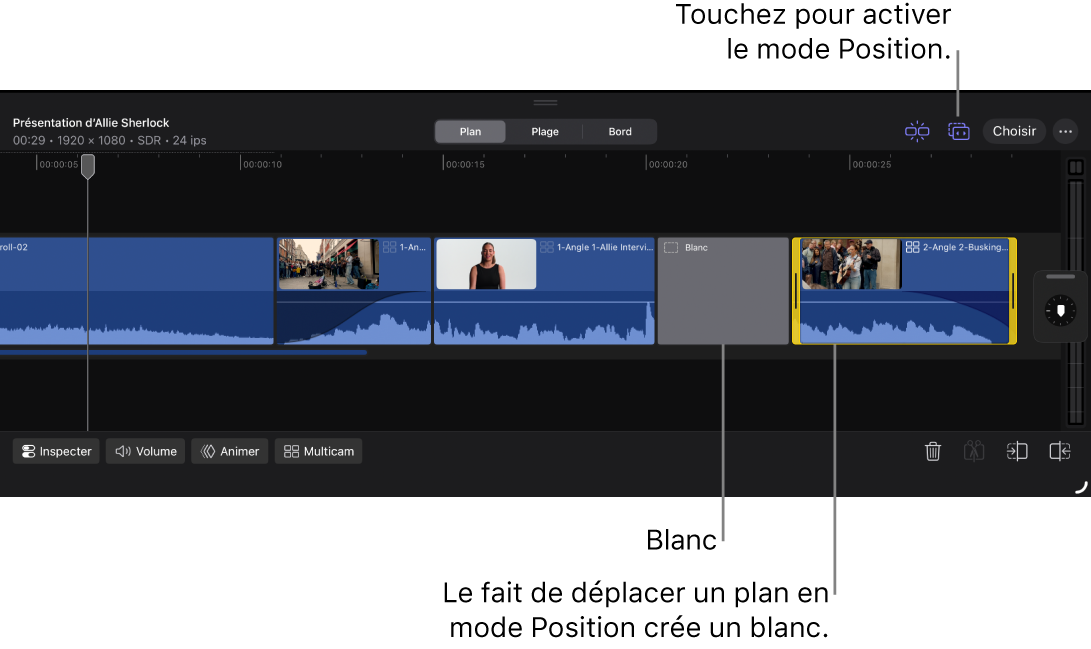Viewport: 1091px width, 649px height.
Task: Click the trim start icon
Action: pos(1017,451)
